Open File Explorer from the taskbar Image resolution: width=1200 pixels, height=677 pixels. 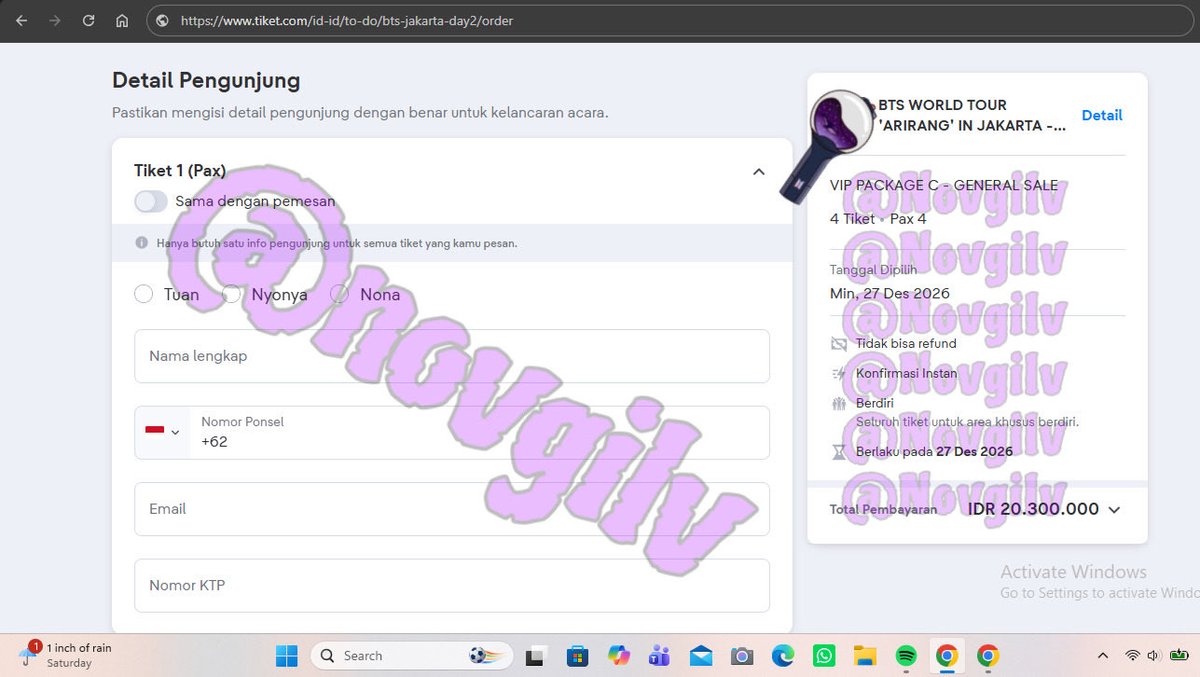click(x=865, y=656)
